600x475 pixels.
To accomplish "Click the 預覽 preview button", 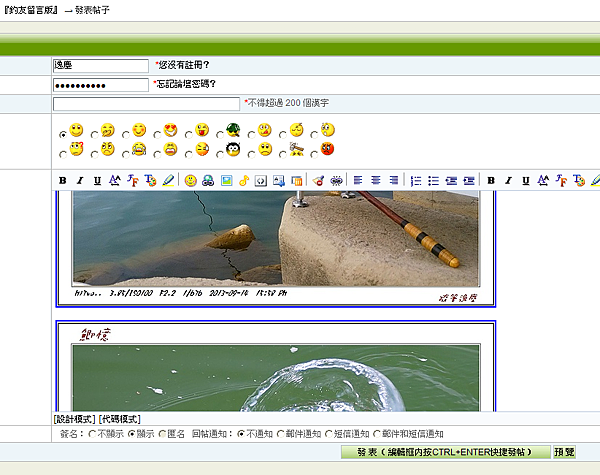I will tap(564, 452).
